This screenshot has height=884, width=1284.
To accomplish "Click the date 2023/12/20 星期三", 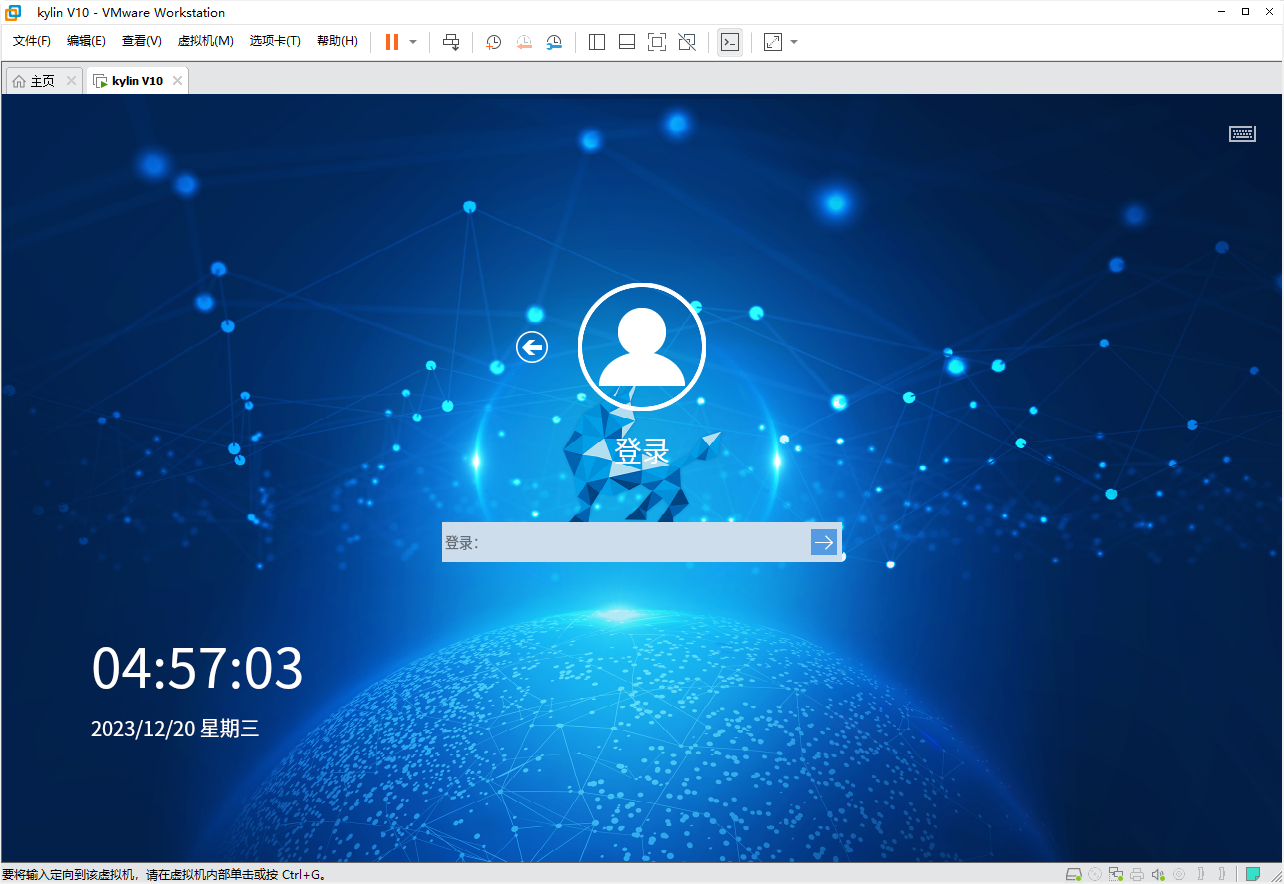I will coord(175,728).
